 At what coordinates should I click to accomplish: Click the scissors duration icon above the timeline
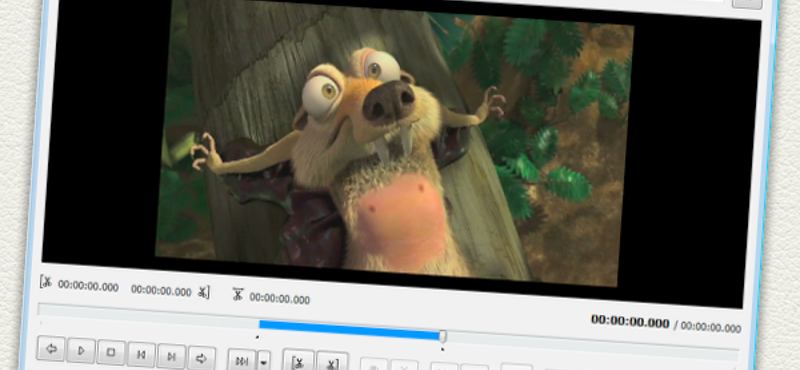(x=238, y=294)
